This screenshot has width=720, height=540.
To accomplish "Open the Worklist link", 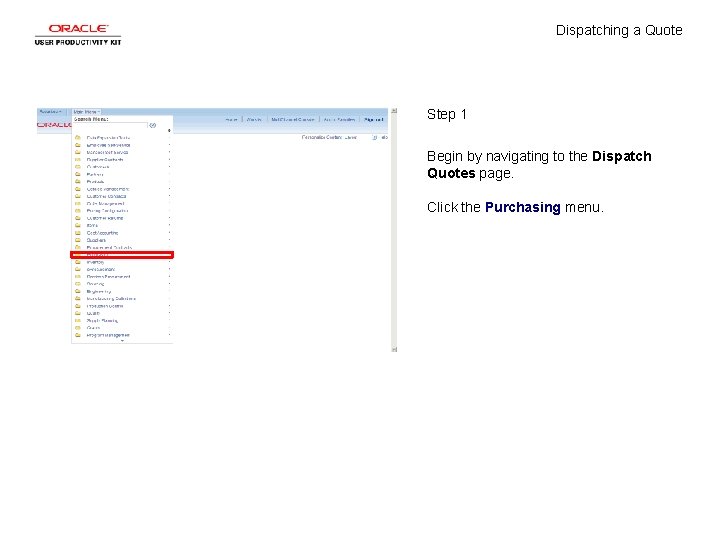I will pyautogui.click(x=254, y=119).
